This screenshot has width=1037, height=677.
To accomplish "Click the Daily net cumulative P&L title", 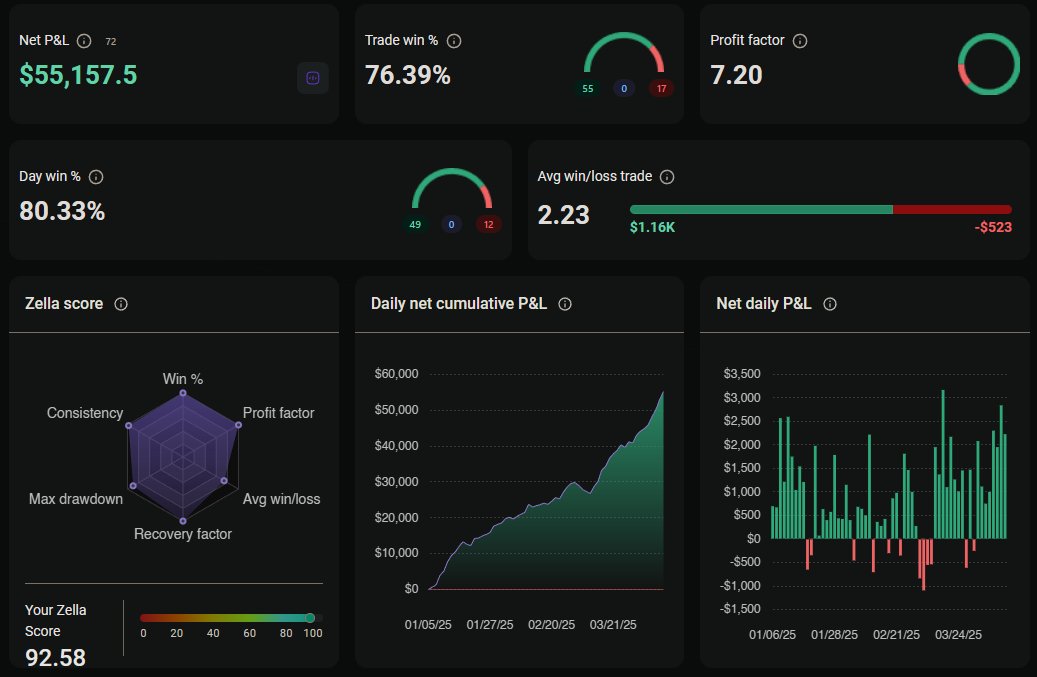I will pyautogui.click(x=459, y=303).
